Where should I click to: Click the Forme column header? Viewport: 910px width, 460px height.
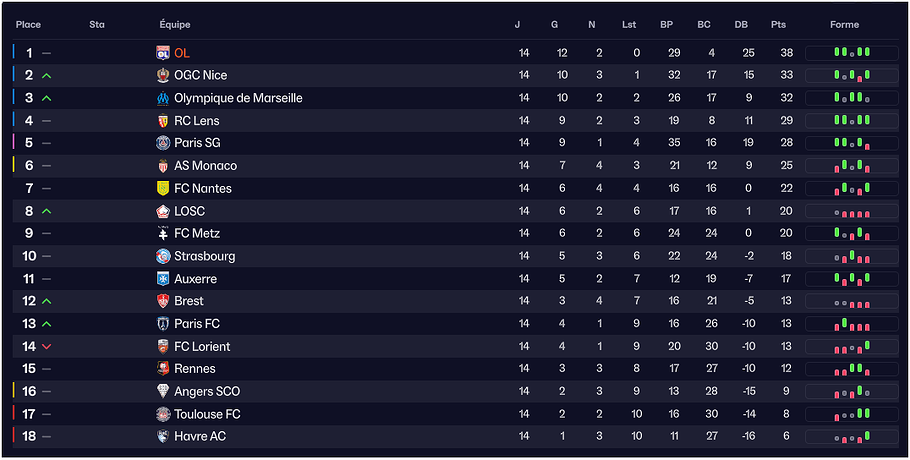(x=844, y=24)
